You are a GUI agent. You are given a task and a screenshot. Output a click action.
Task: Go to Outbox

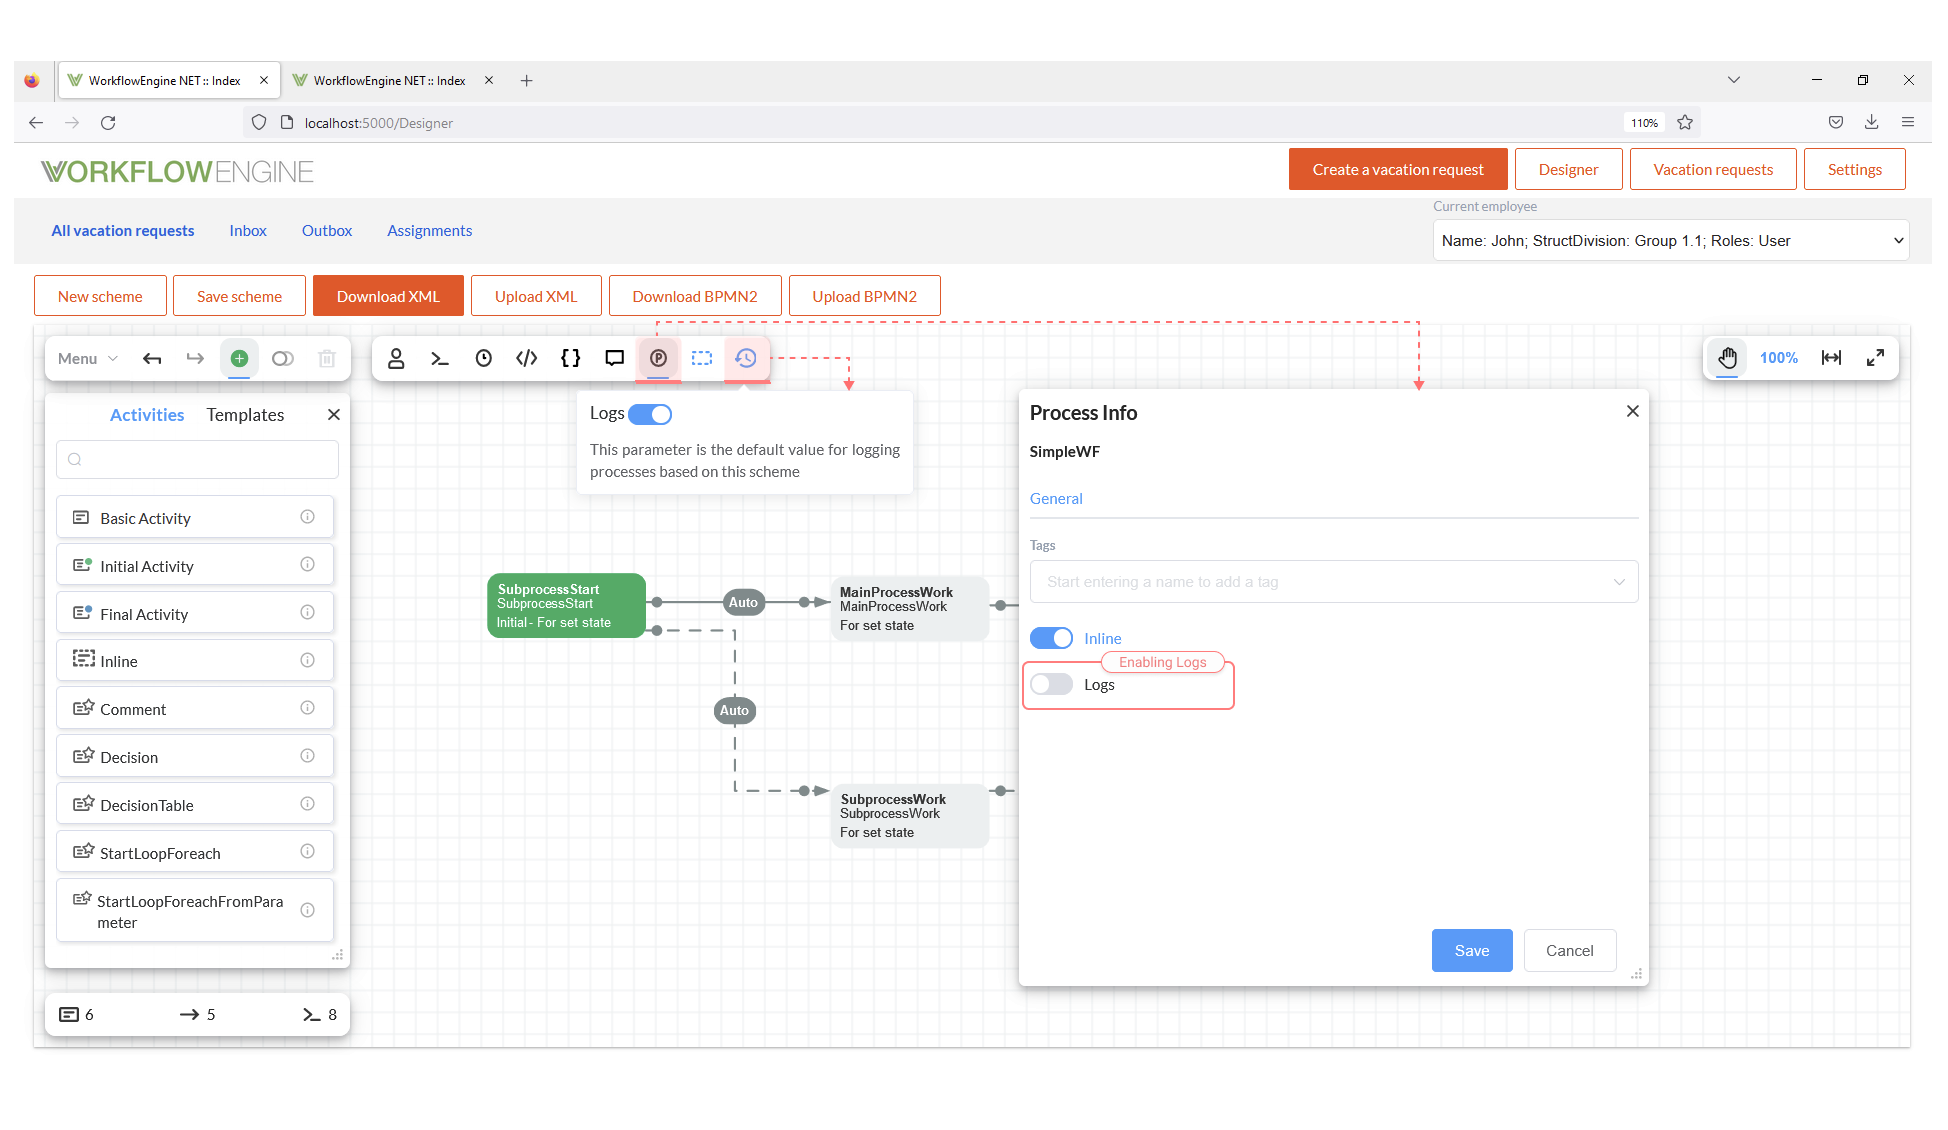pos(327,231)
